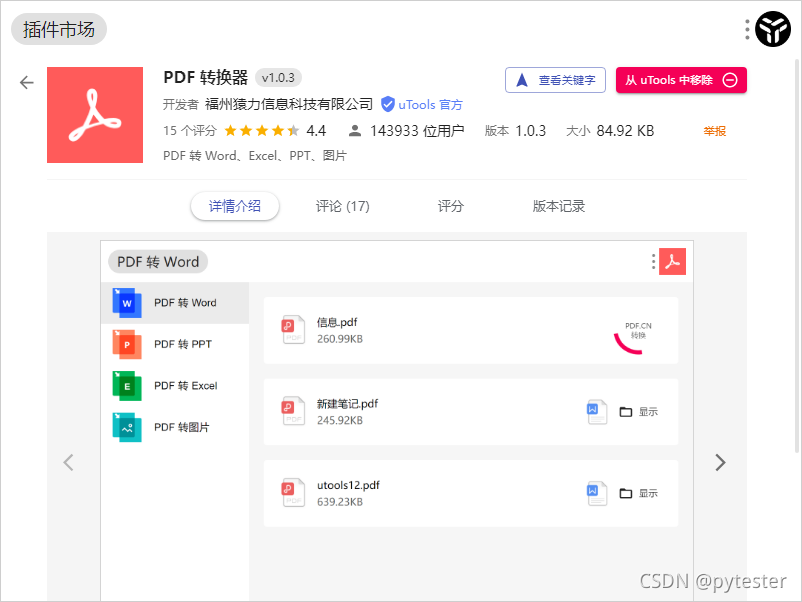The image size is (802, 602).
Task: Click the 143933 位用户 text
Action: point(417,131)
